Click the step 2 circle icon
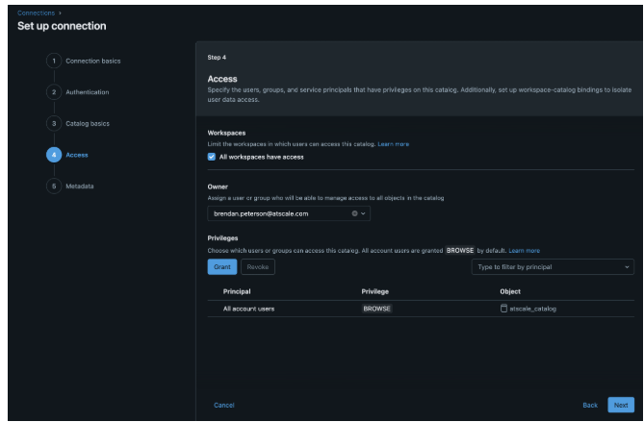 pyautogui.click(x=54, y=92)
